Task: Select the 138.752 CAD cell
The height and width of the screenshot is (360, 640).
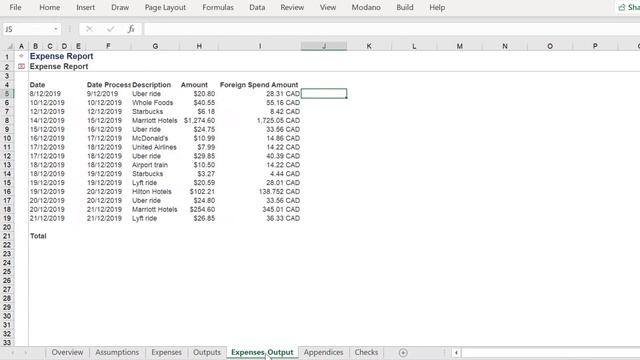Action: [x=279, y=191]
